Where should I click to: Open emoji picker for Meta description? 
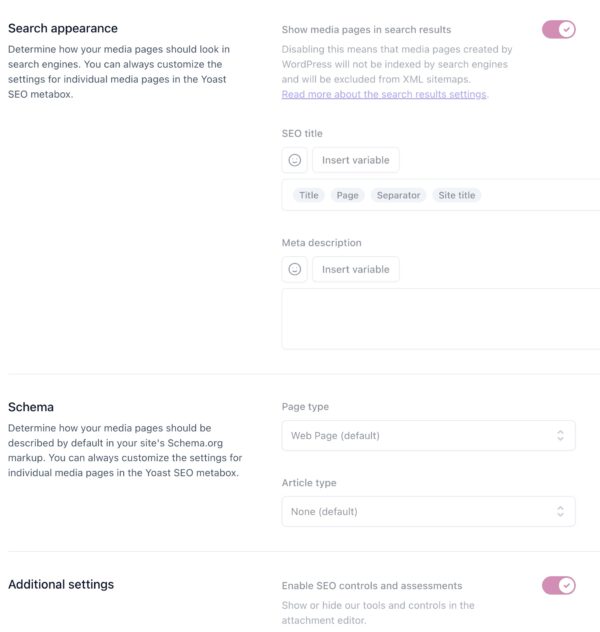[295, 269]
